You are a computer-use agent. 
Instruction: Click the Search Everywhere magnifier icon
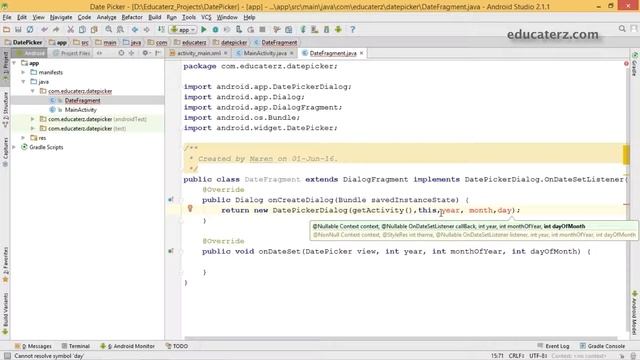pyautogui.click(x=622, y=29)
